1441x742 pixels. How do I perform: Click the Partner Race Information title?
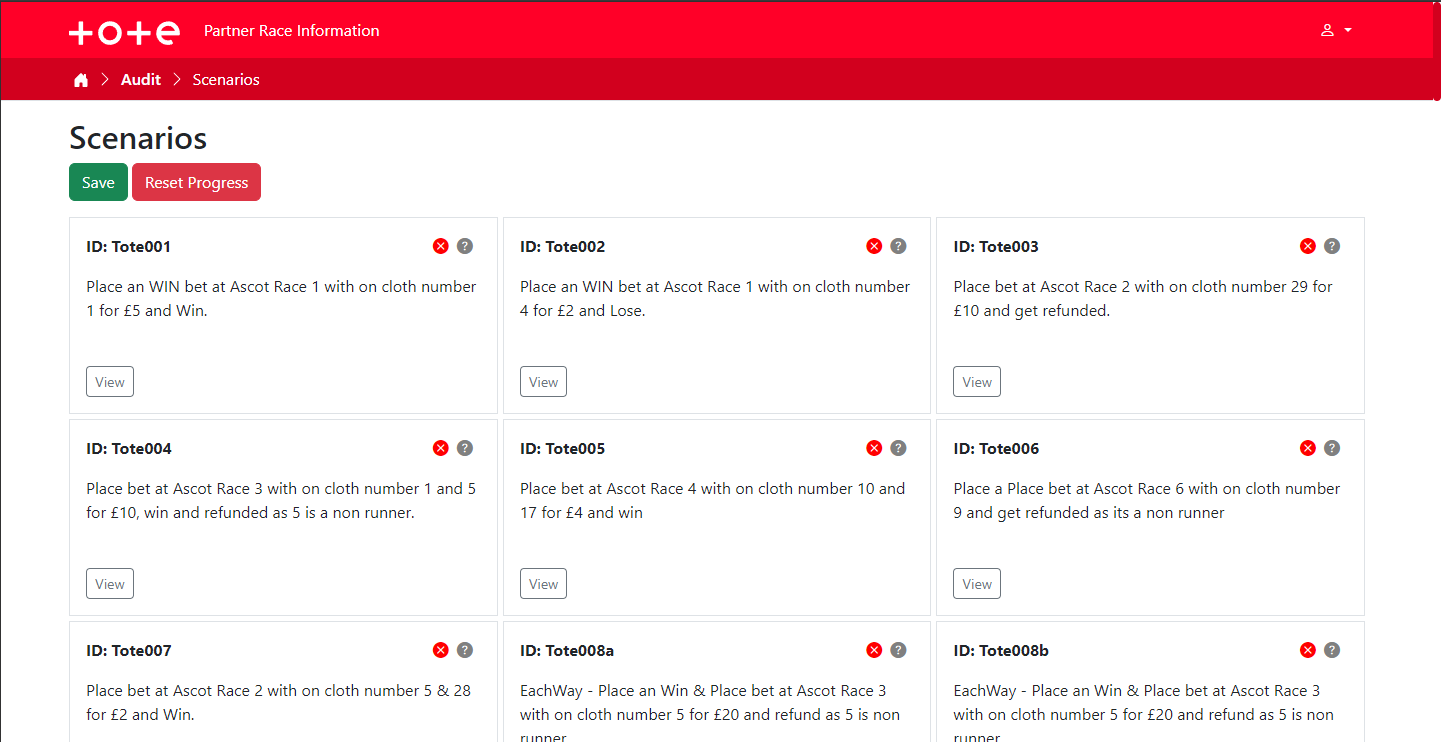pyautogui.click(x=291, y=31)
